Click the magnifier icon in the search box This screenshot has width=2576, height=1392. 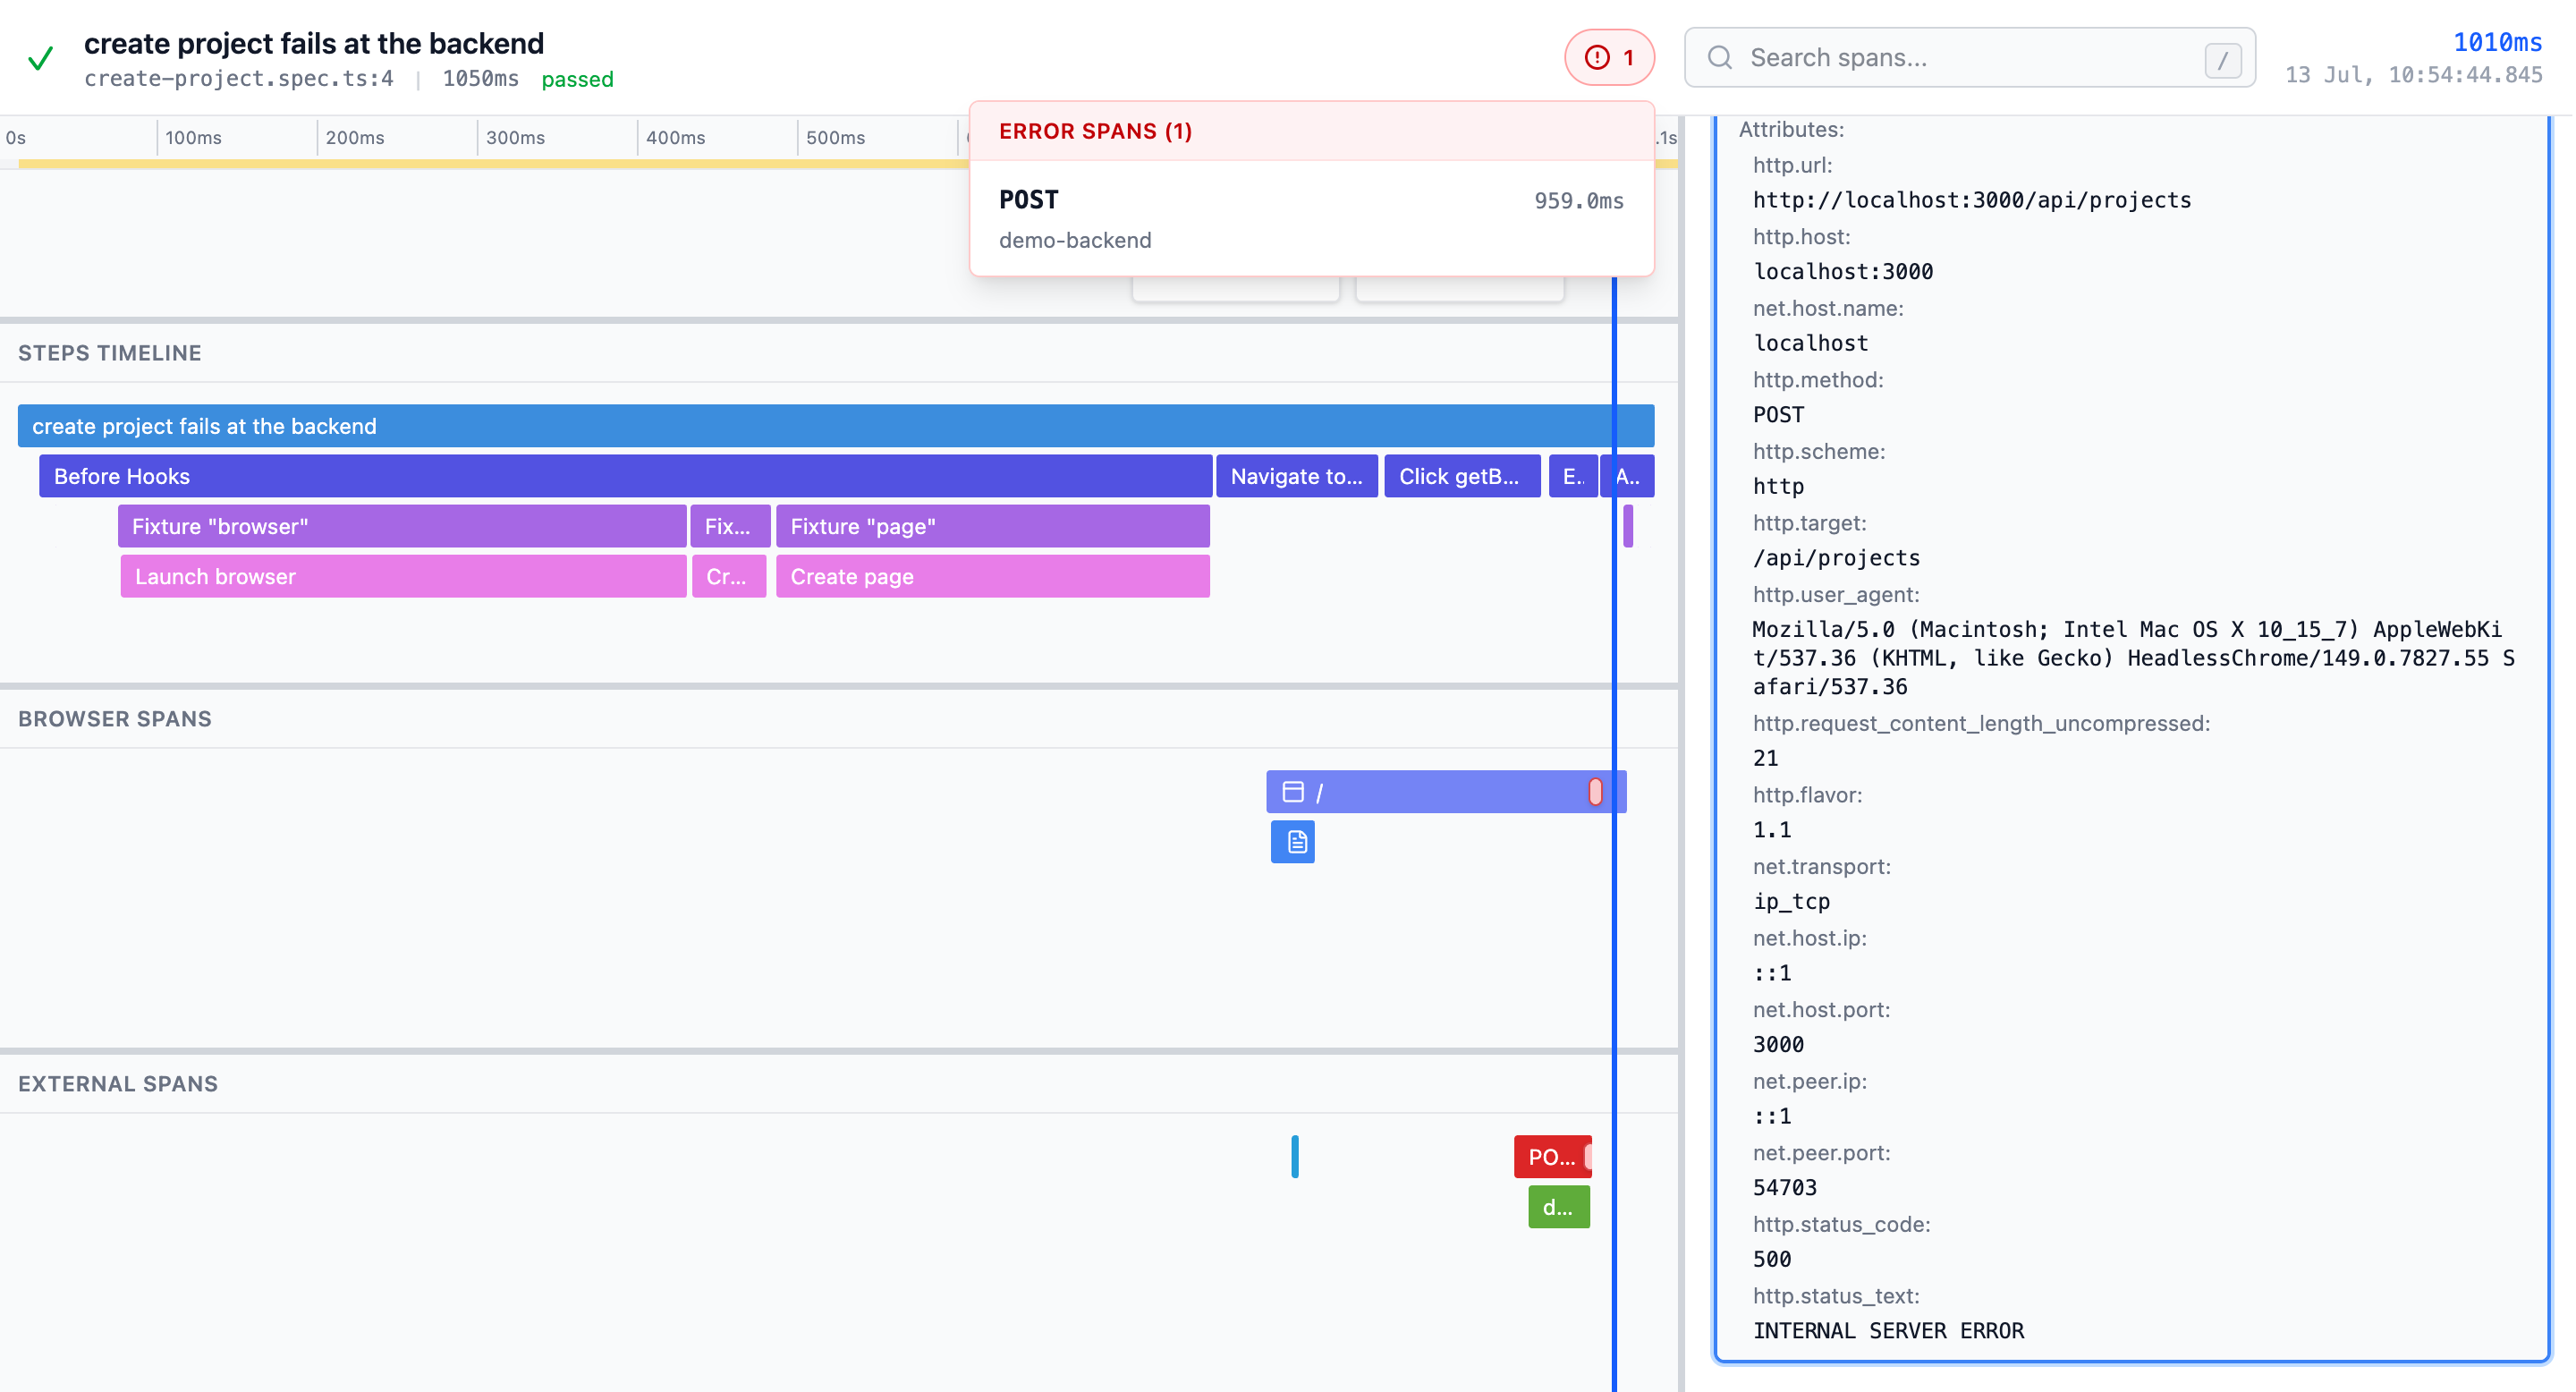pos(1719,58)
